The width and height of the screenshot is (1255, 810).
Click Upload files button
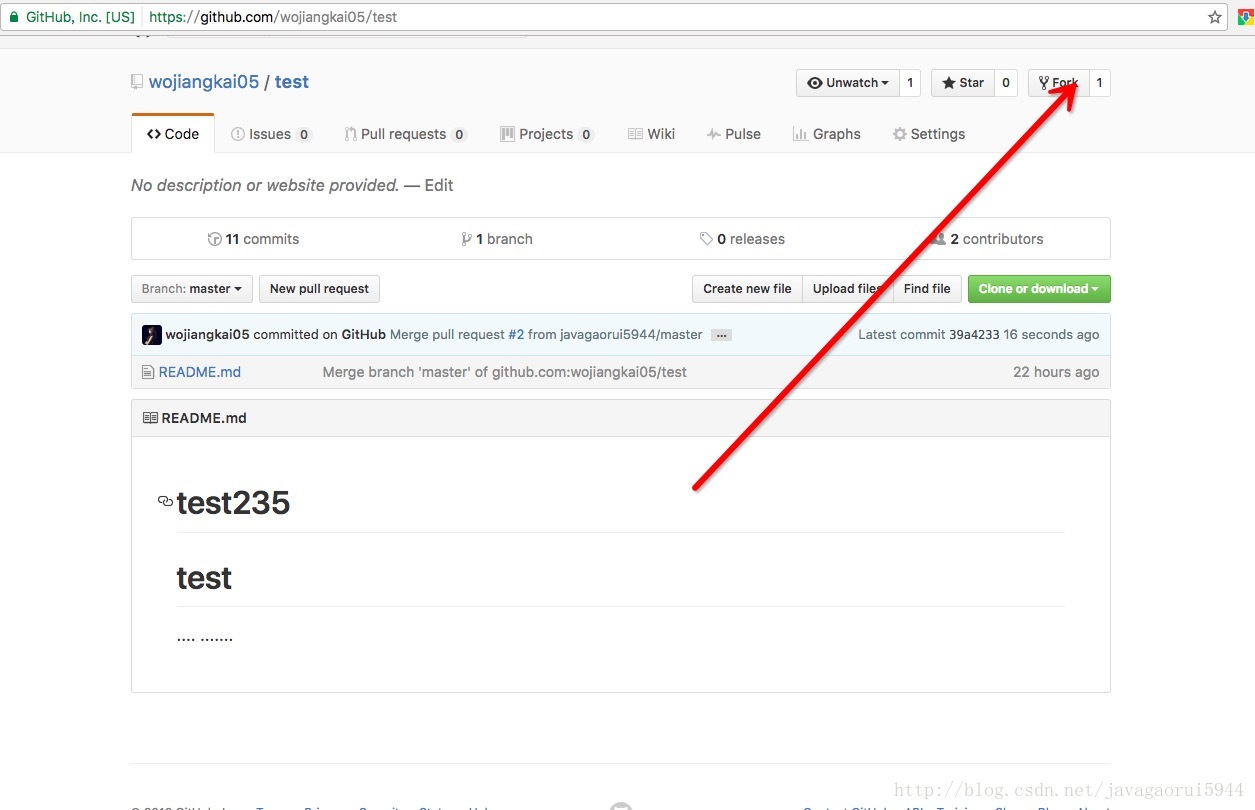tap(848, 289)
